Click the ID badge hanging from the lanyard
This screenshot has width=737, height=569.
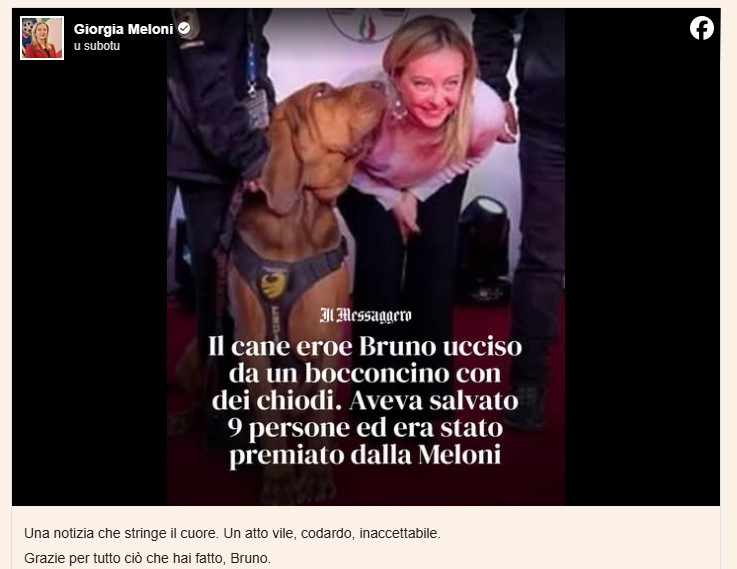click(x=256, y=107)
